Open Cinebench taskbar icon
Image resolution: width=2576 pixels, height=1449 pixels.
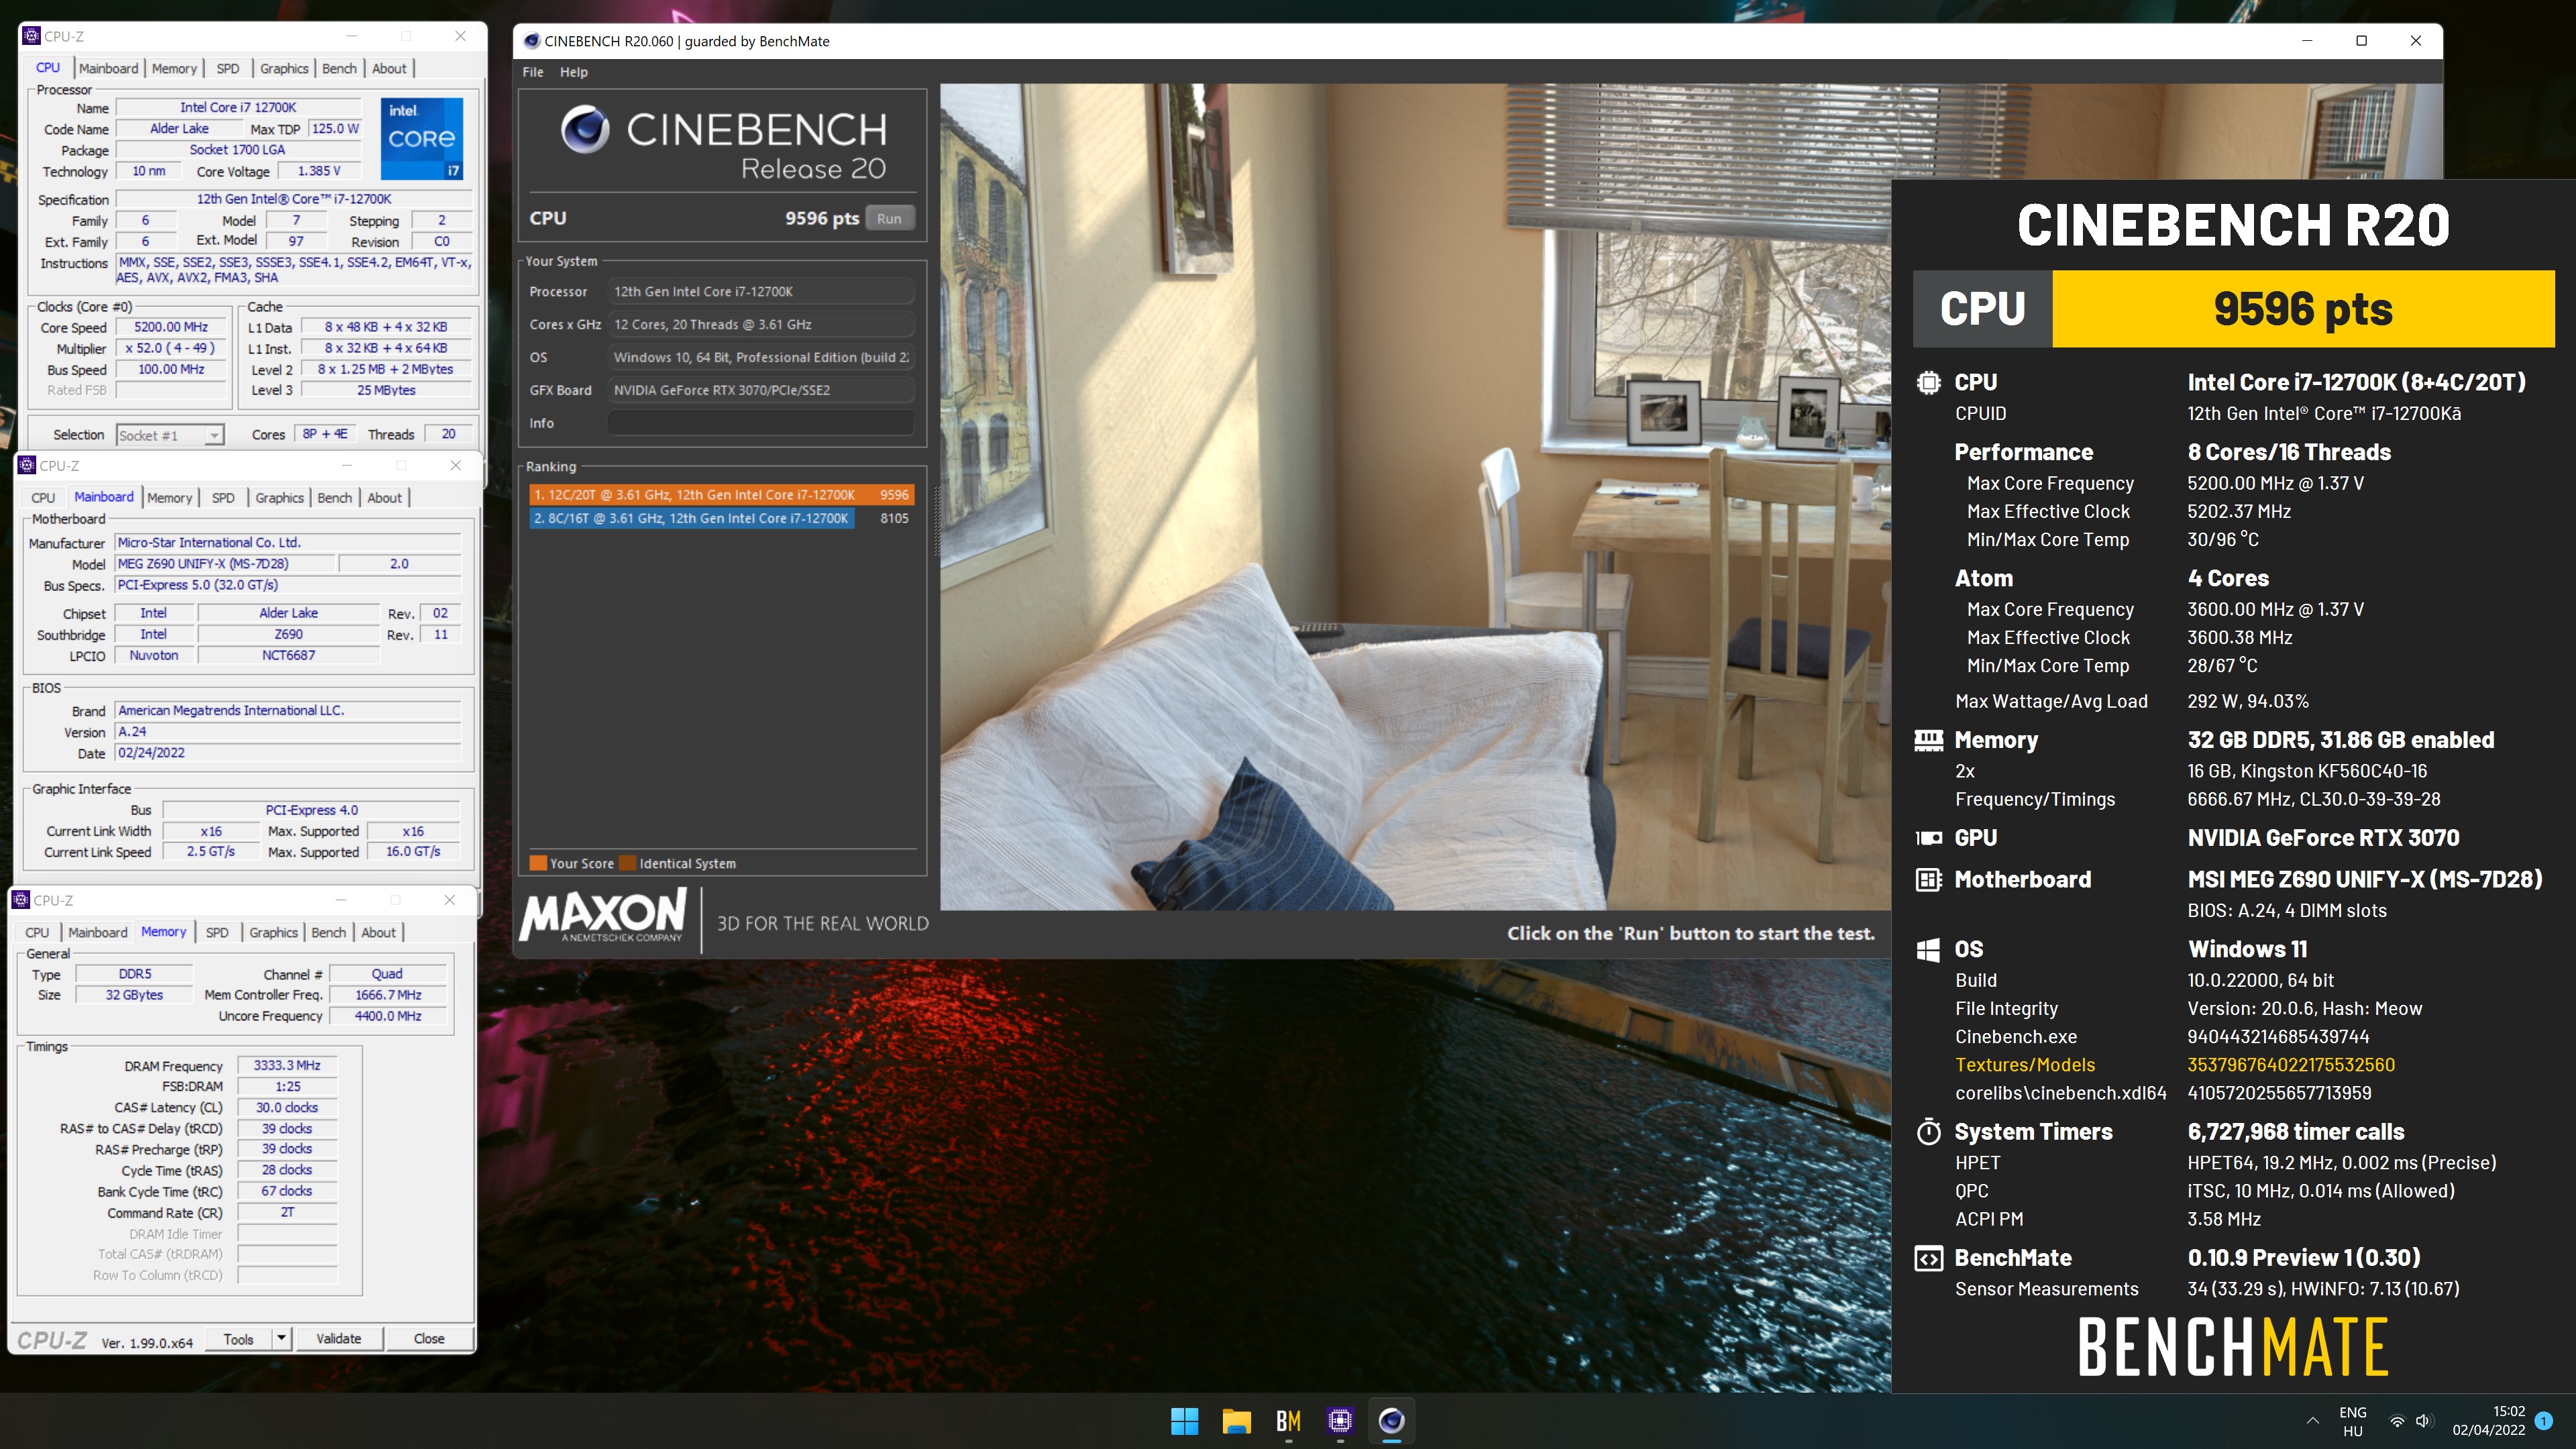click(1392, 1421)
